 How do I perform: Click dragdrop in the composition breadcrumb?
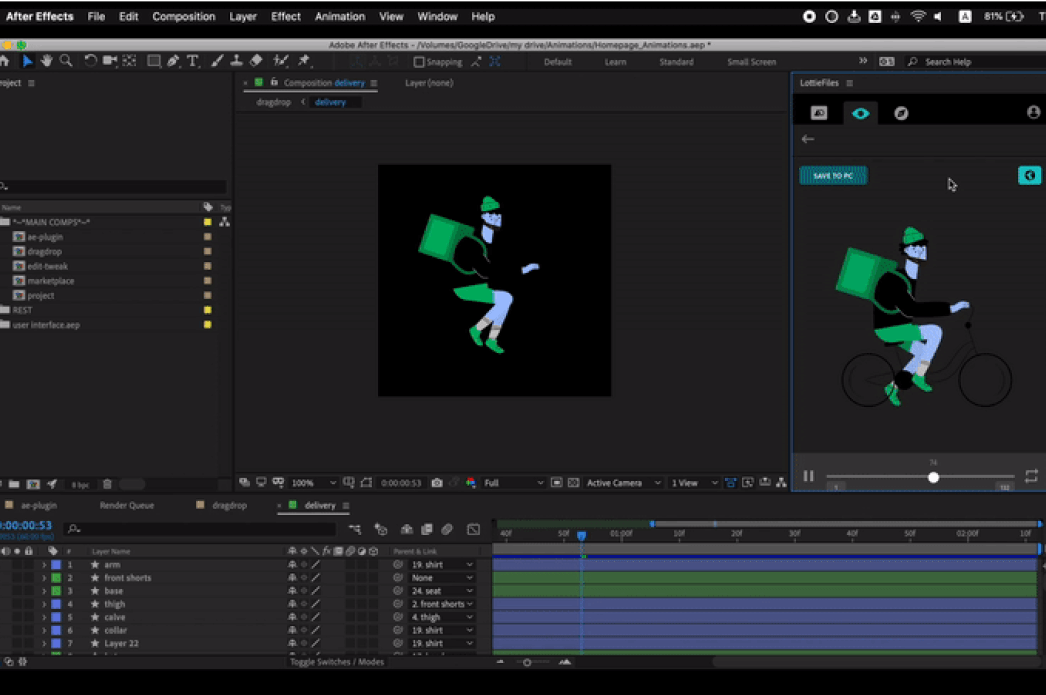tap(274, 102)
